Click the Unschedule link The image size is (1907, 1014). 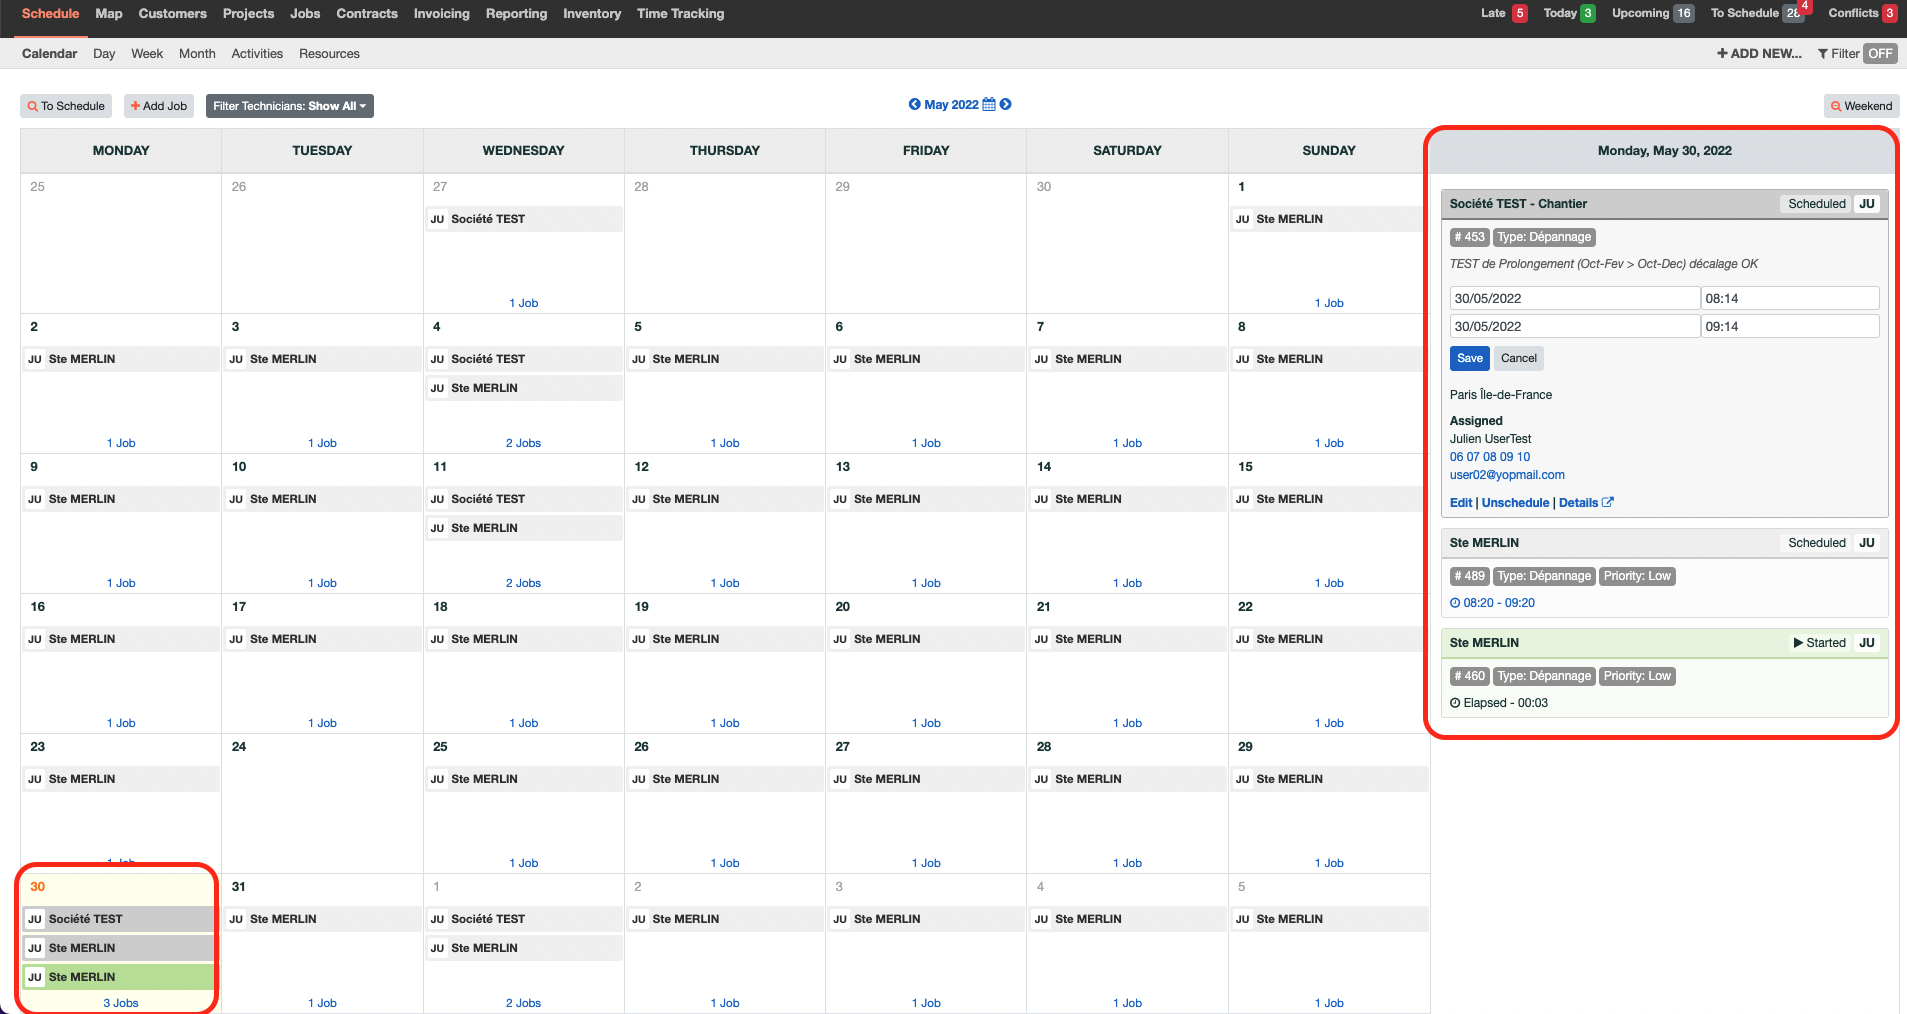[x=1515, y=503]
